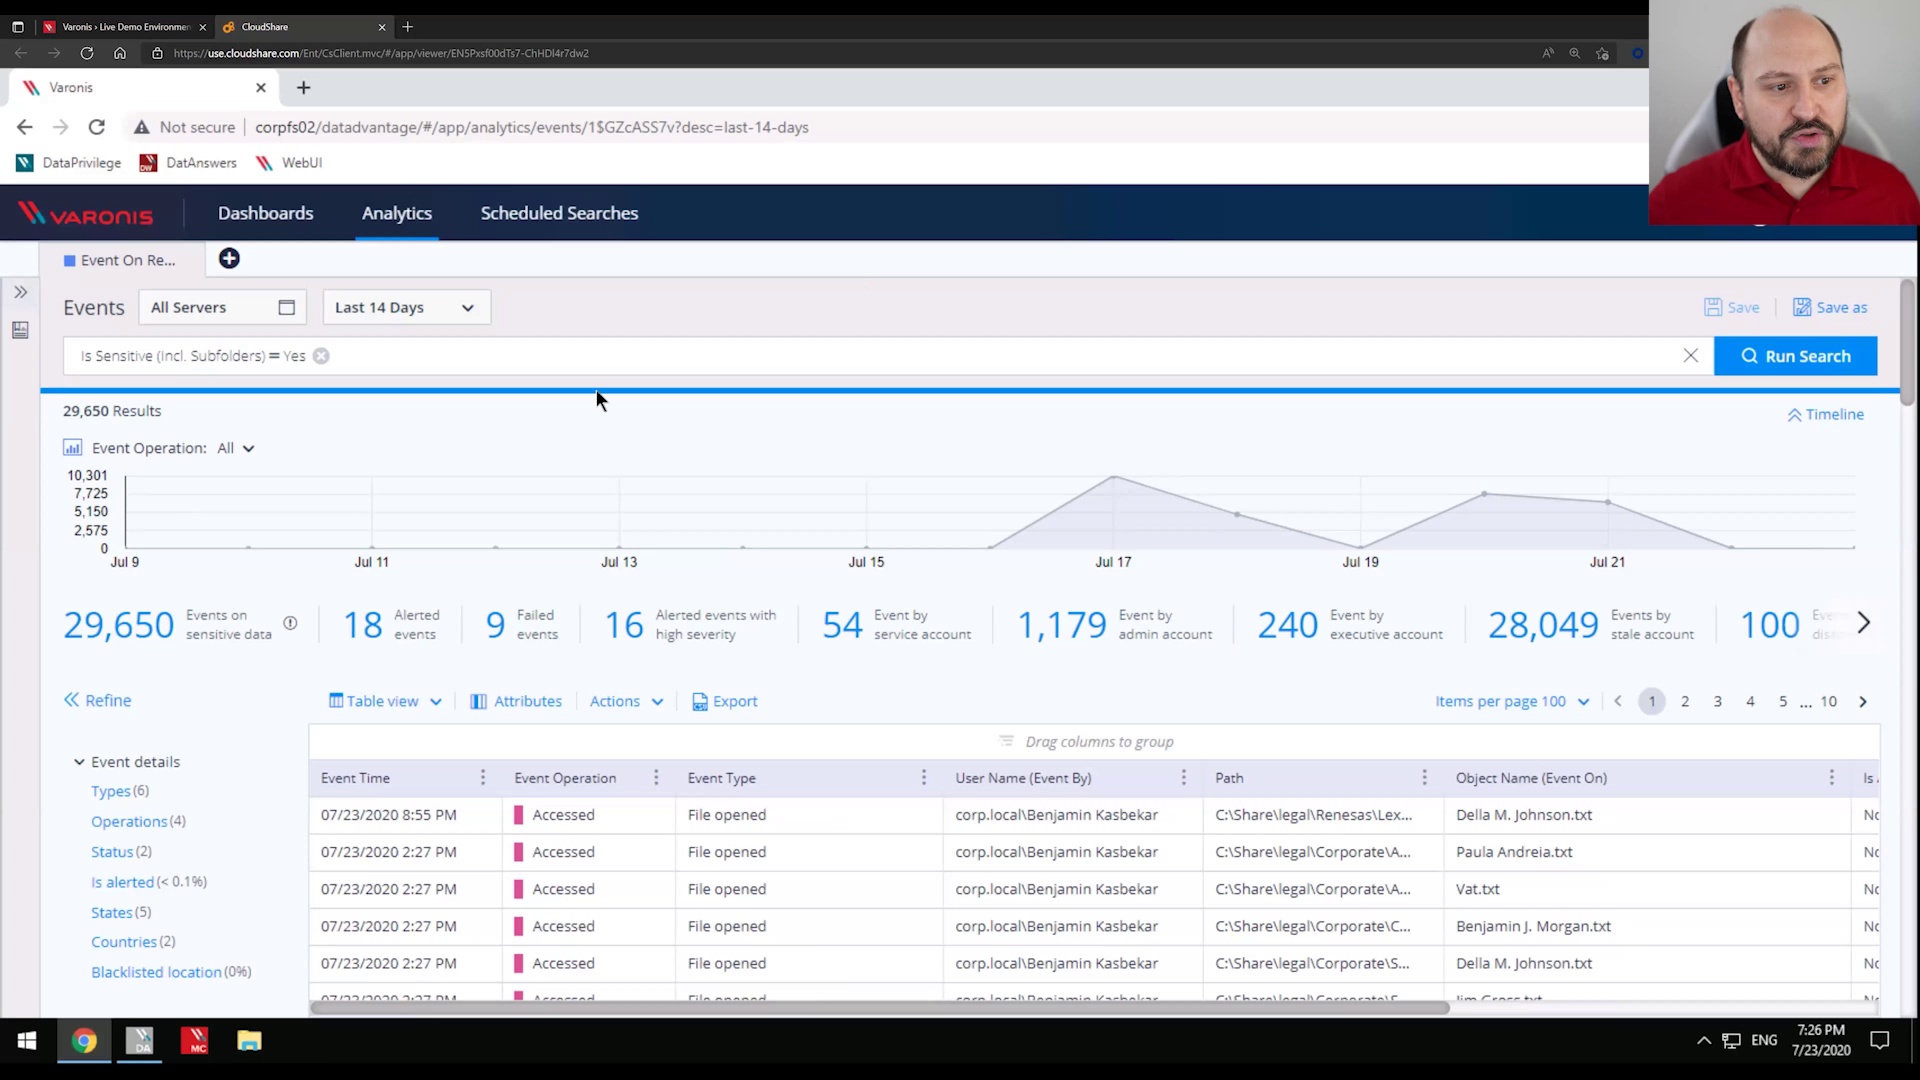Remove the Is Sensitive filter chip
The width and height of the screenshot is (1920, 1080).
[321, 356]
